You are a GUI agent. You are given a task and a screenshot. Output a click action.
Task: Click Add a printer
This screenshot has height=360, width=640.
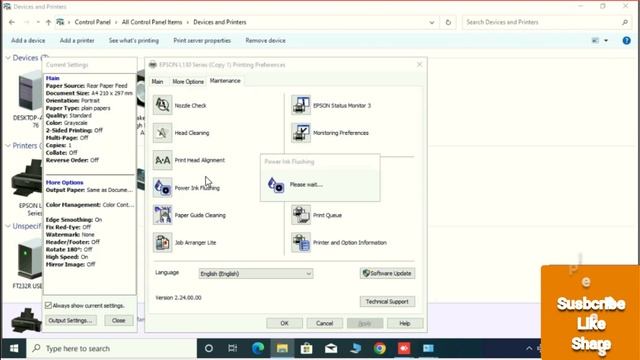click(x=77, y=40)
